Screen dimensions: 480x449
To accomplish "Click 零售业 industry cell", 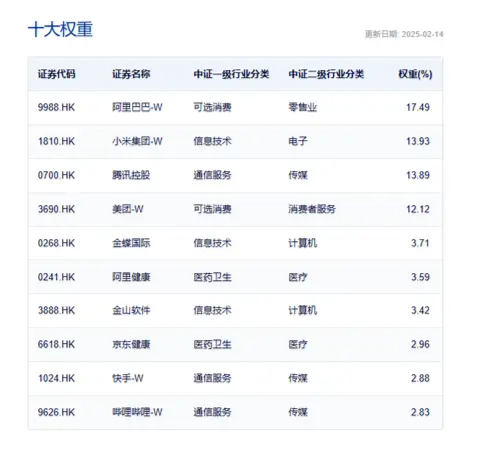I will [303, 107].
